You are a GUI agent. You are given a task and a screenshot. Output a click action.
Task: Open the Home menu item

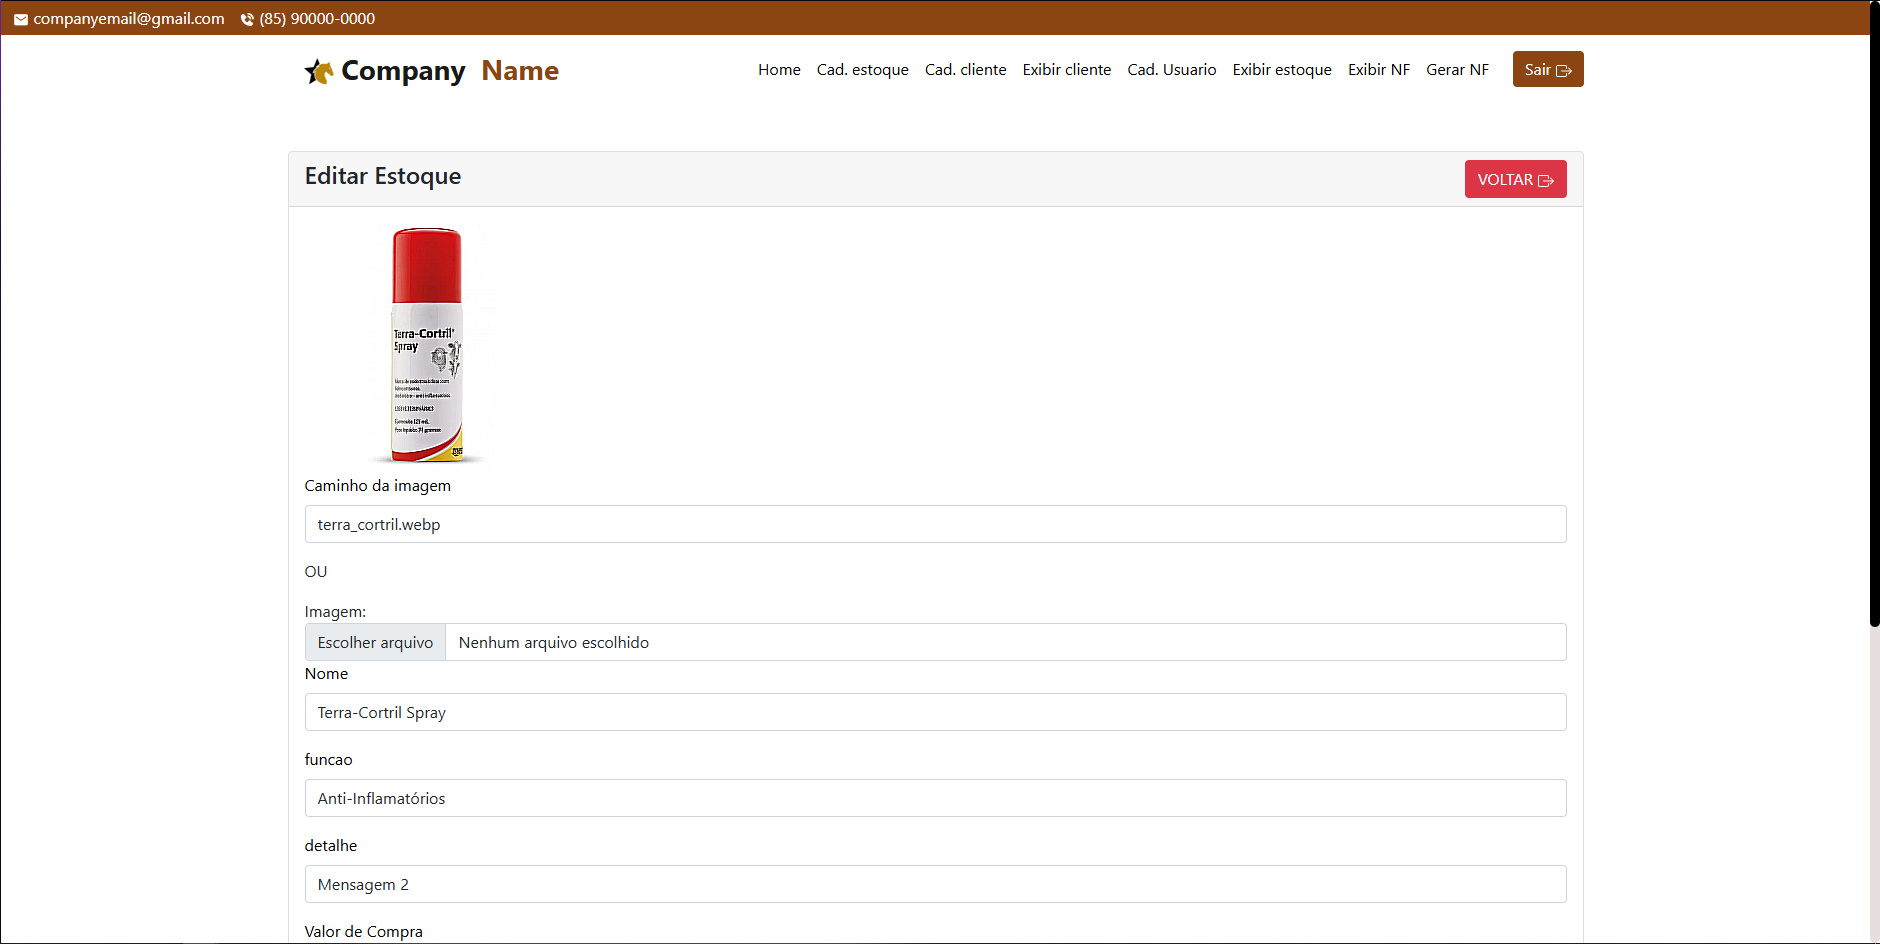[x=779, y=69]
